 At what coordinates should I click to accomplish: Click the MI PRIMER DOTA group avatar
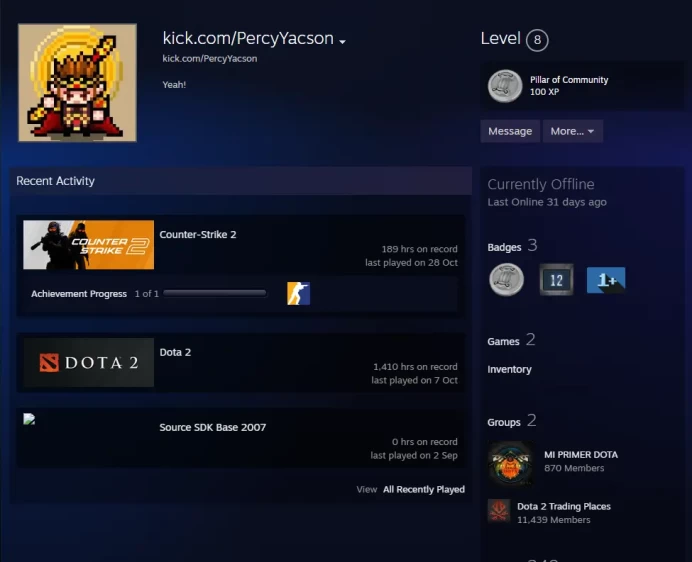511,464
